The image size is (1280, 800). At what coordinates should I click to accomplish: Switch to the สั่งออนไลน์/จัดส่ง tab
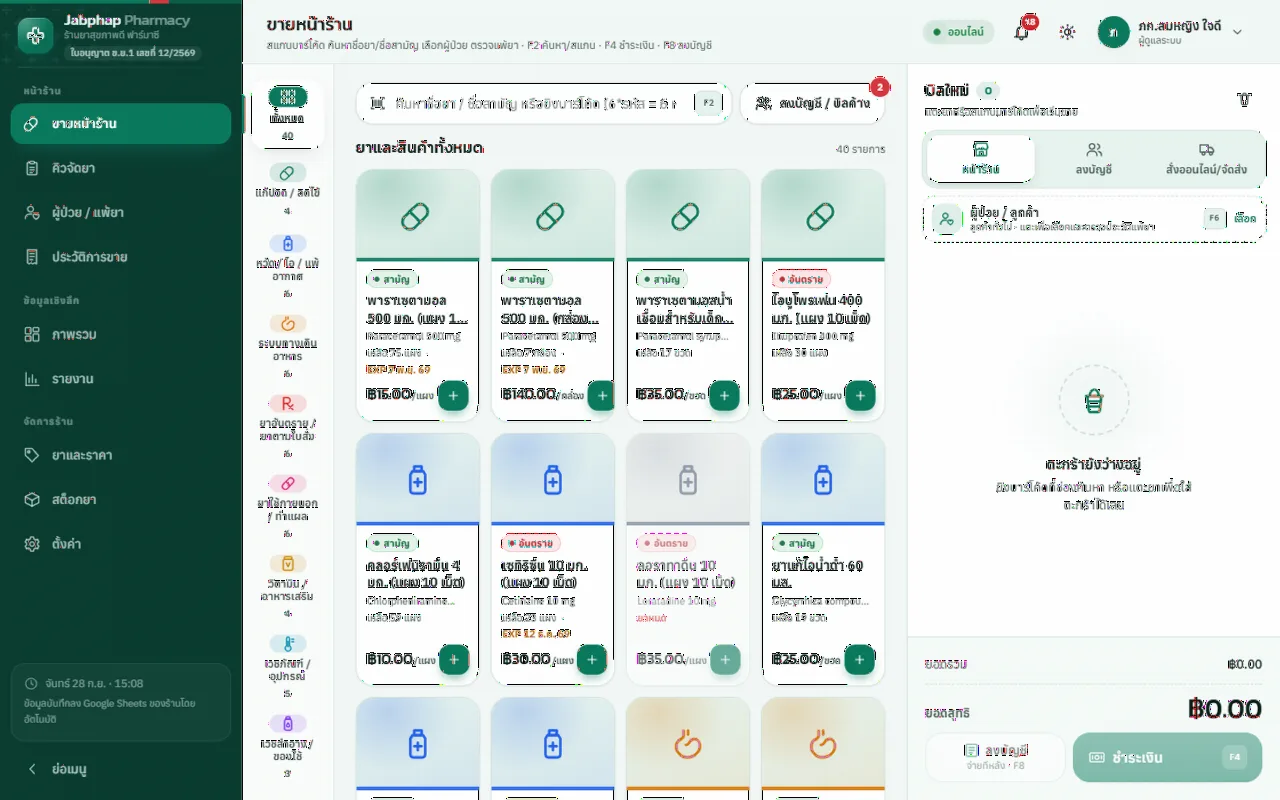[x=1206, y=159]
